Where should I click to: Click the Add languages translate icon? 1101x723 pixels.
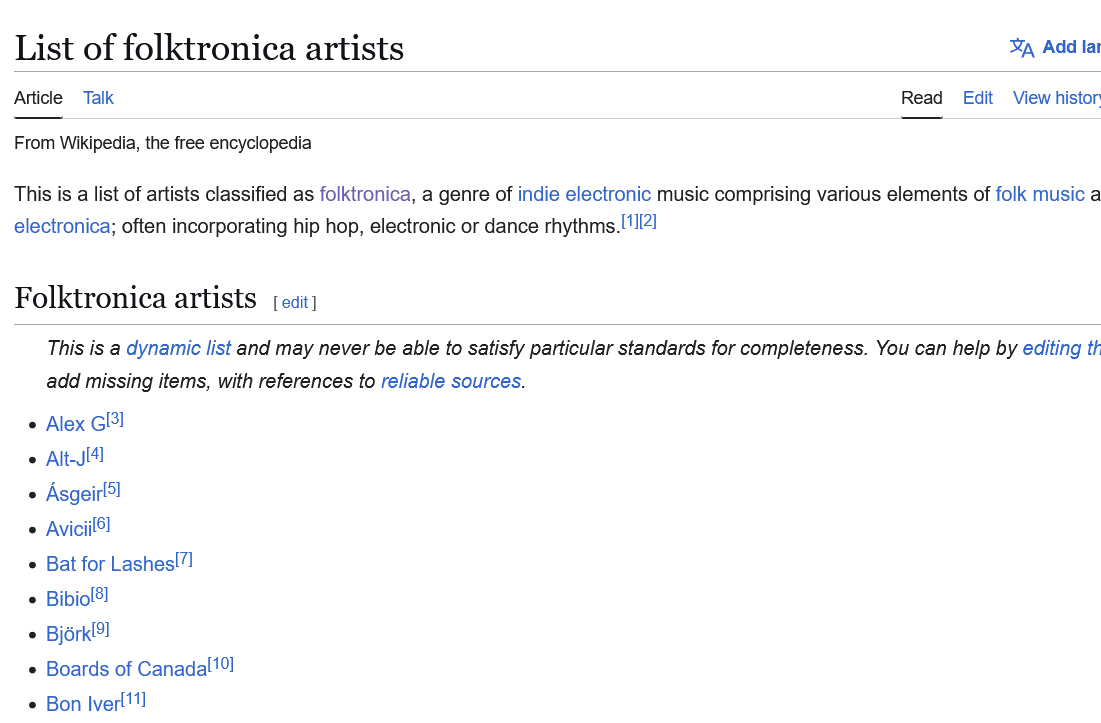tap(1021, 48)
